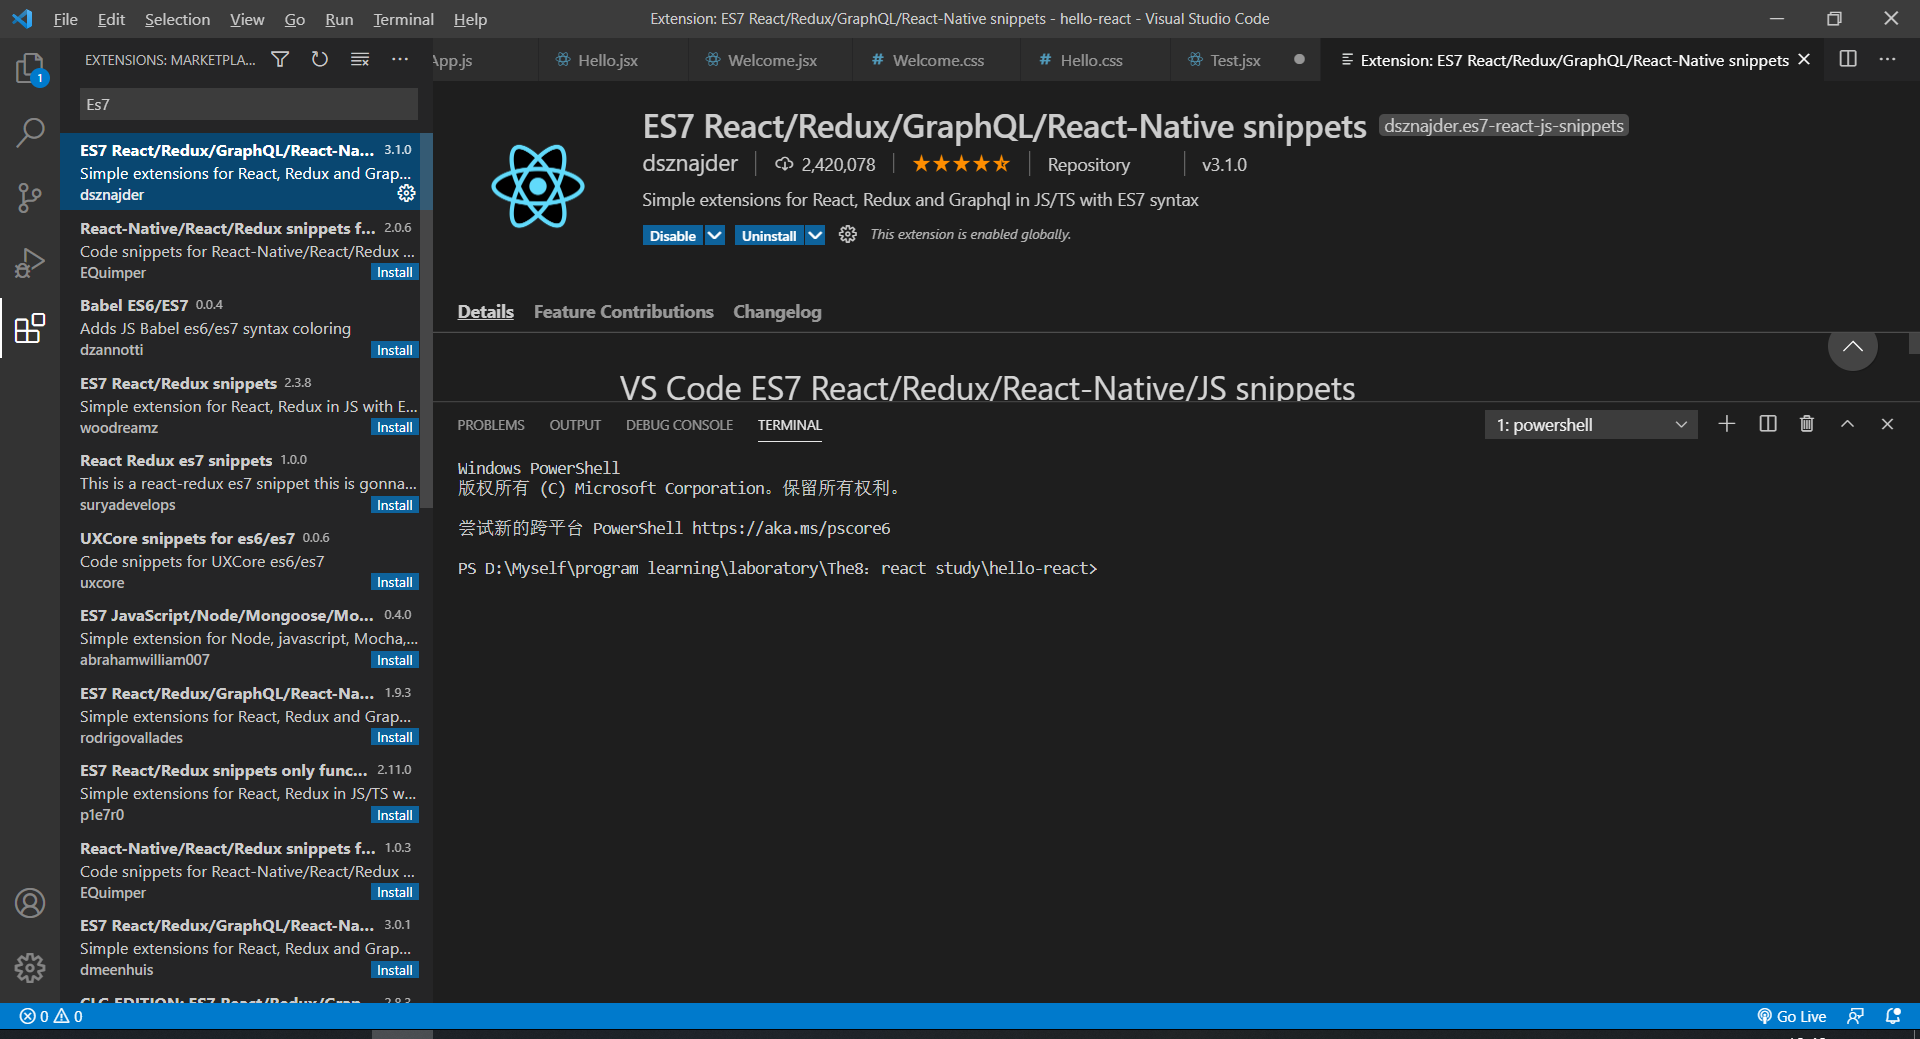Open manage gear for selected ES7 extension

point(406,193)
